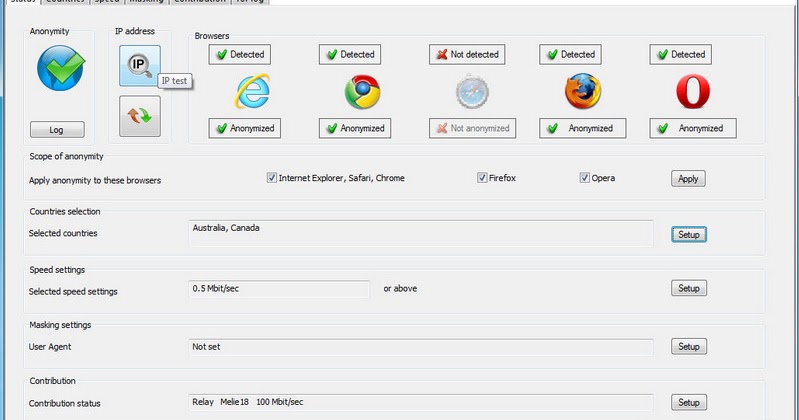This screenshot has height=420, width=799.
Task: Toggle the Firefox anonymity checkbox
Action: (482, 178)
